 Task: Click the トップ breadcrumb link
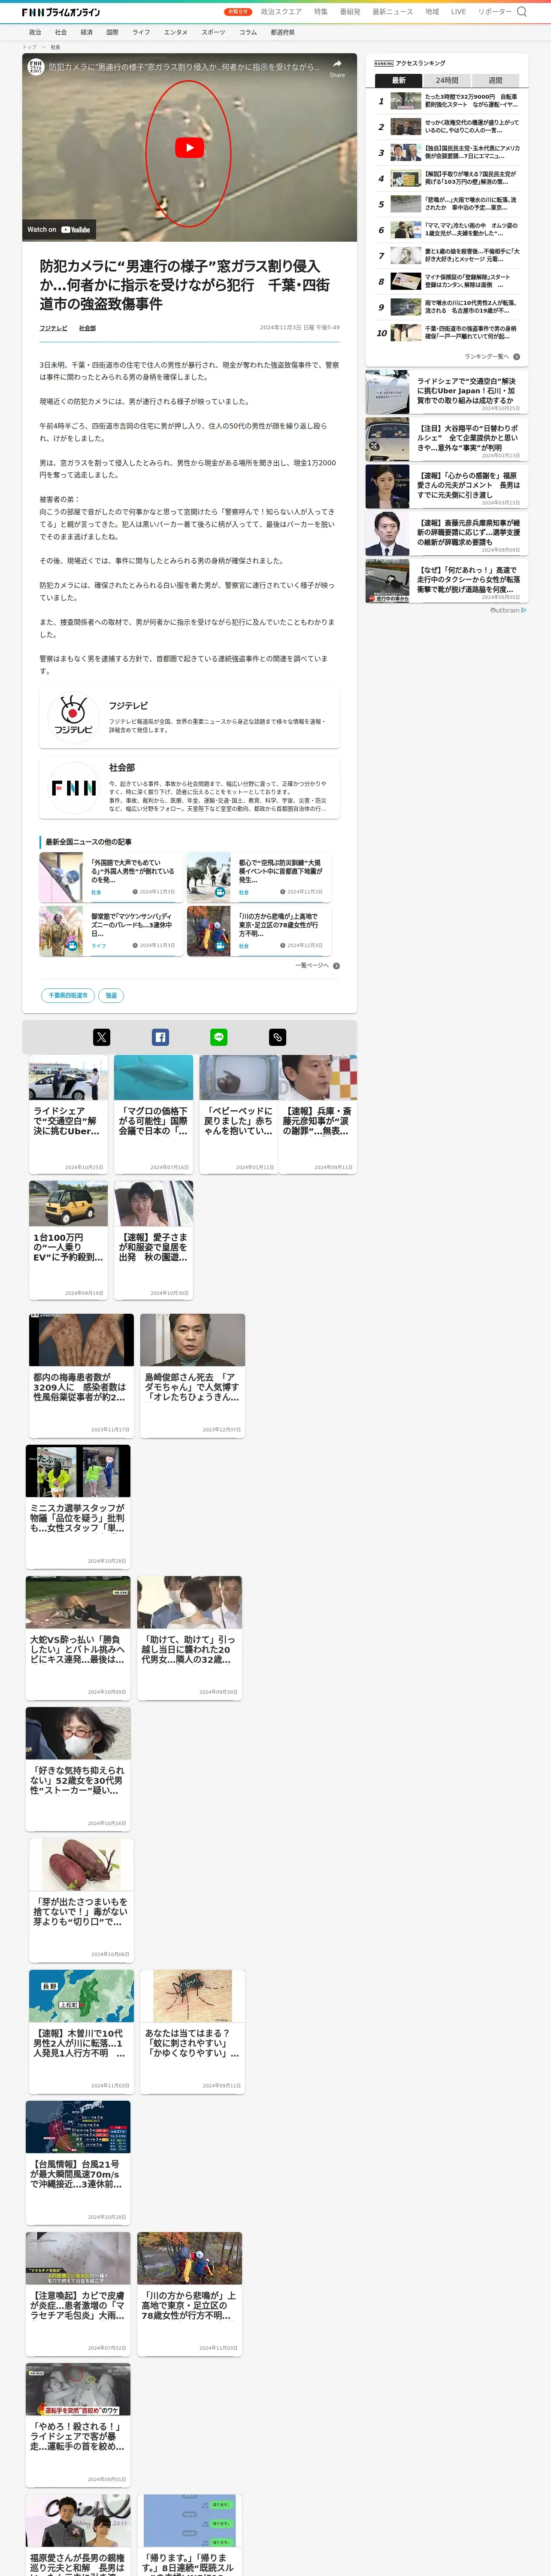(x=29, y=47)
